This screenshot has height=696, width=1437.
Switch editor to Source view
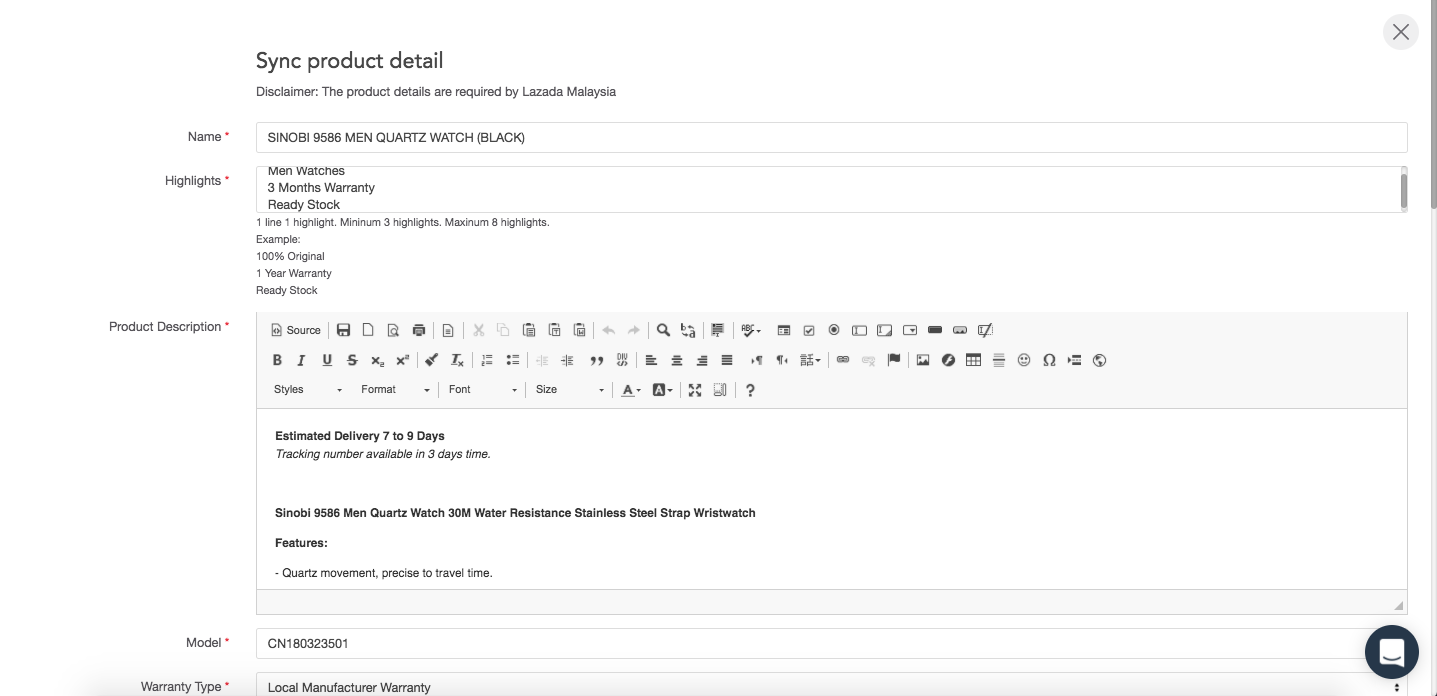tap(296, 330)
